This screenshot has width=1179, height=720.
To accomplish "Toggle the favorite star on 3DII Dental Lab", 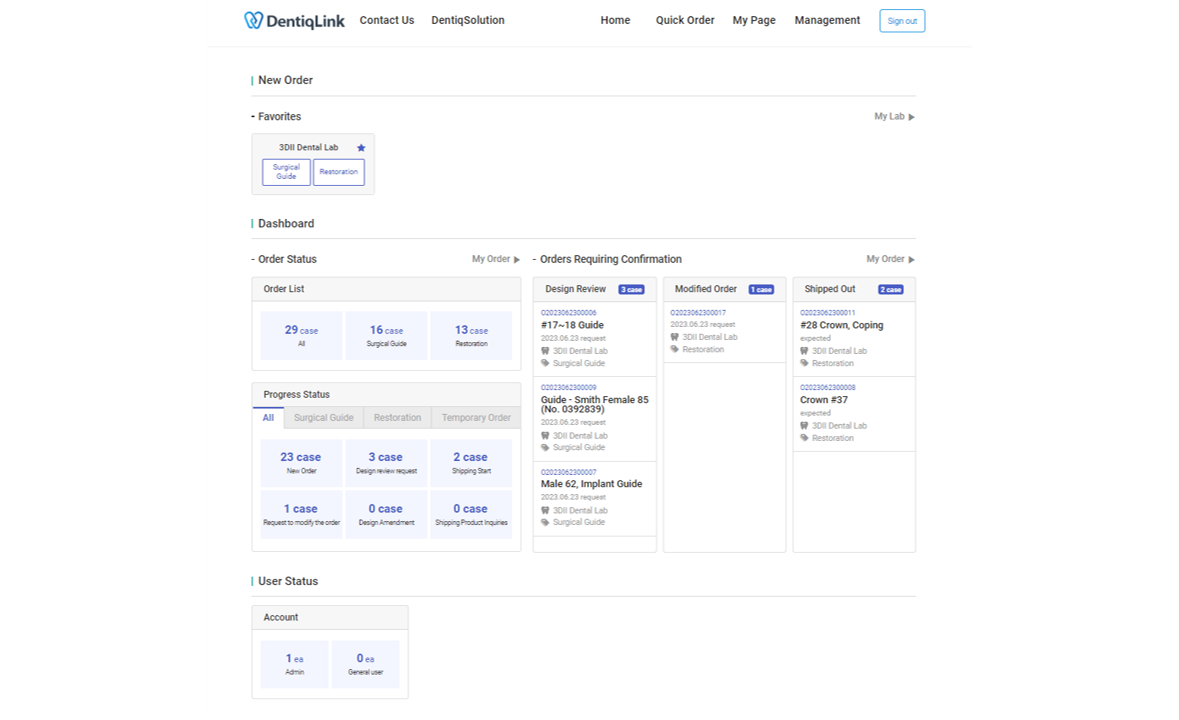I will (x=360, y=147).
